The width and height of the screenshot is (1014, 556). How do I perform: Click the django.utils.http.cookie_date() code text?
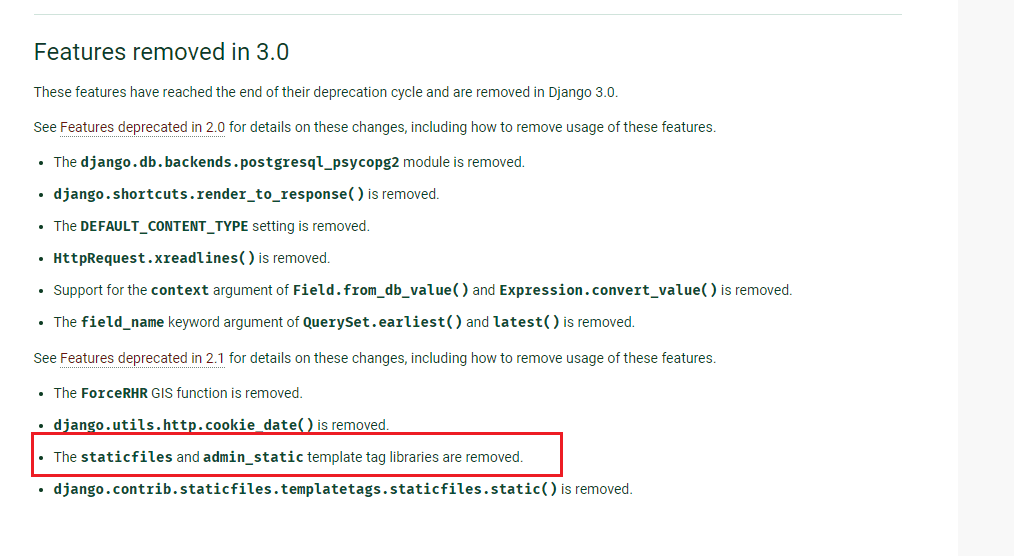tap(184, 425)
